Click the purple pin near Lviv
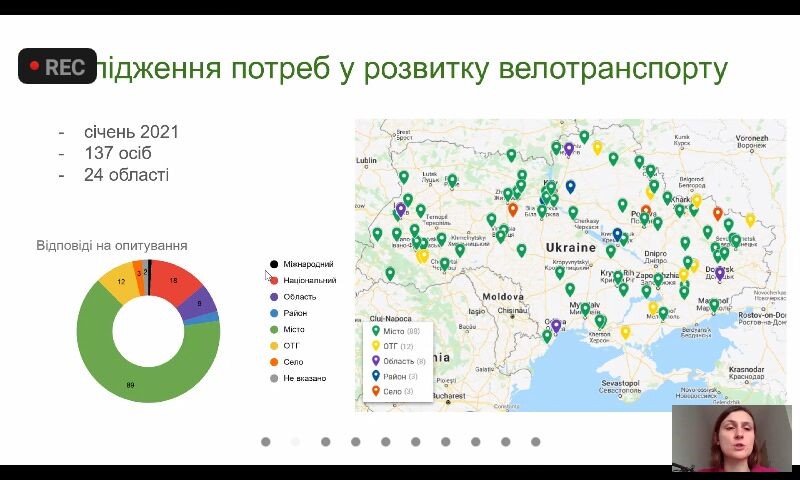 pyautogui.click(x=401, y=210)
